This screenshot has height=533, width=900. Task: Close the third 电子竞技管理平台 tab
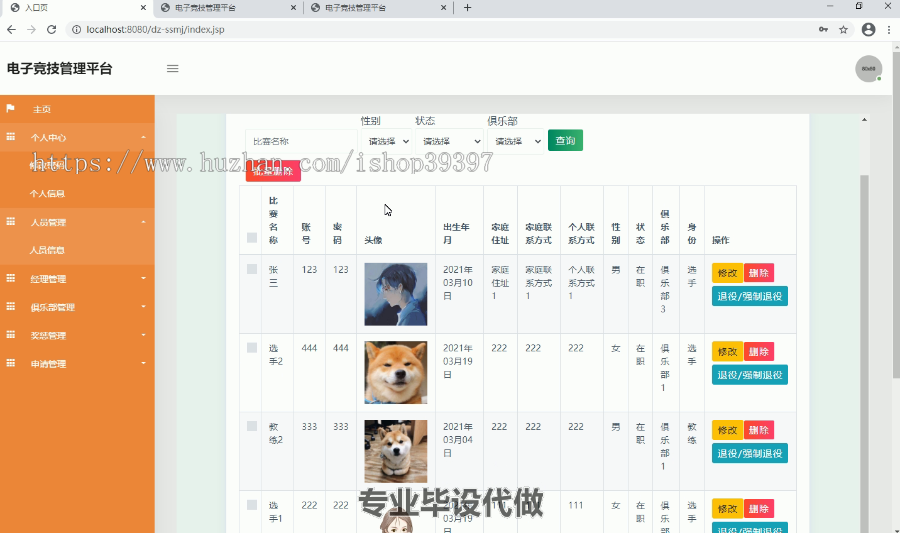coord(443,7)
